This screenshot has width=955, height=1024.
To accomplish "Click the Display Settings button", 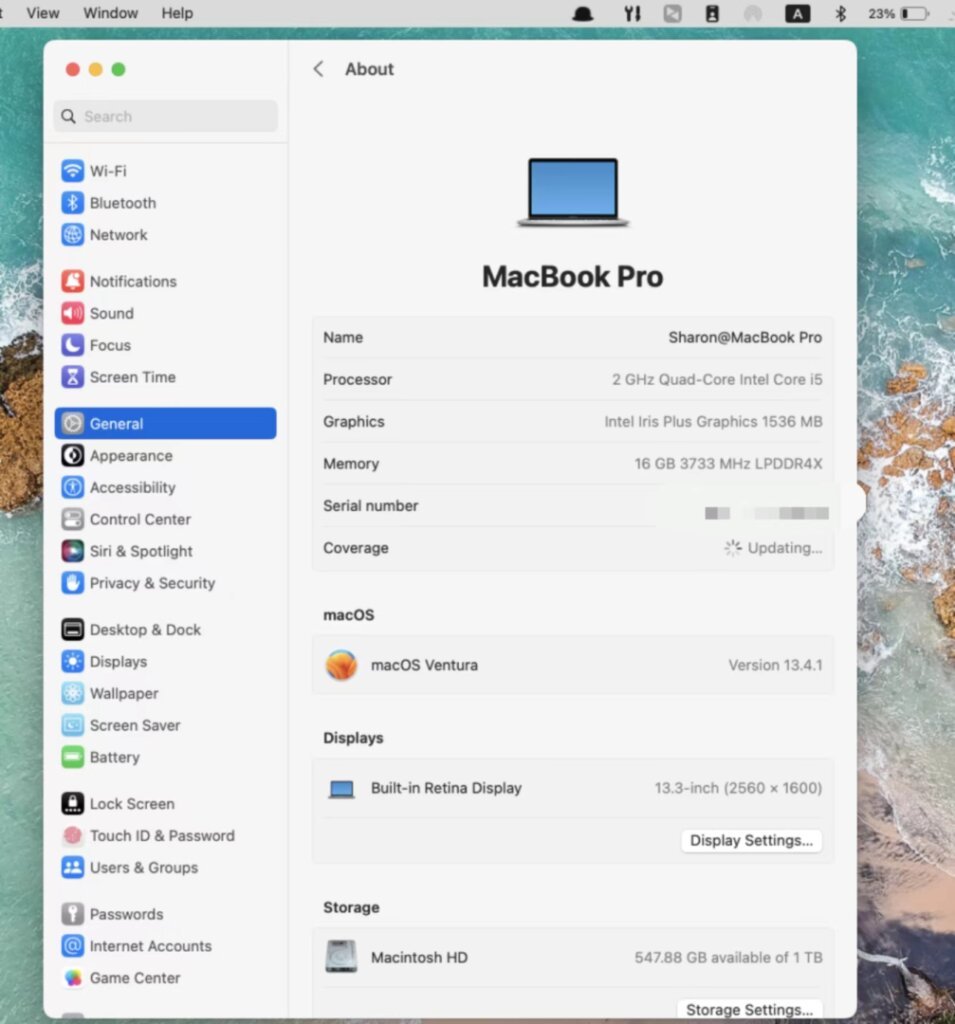I will tap(751, 840).
